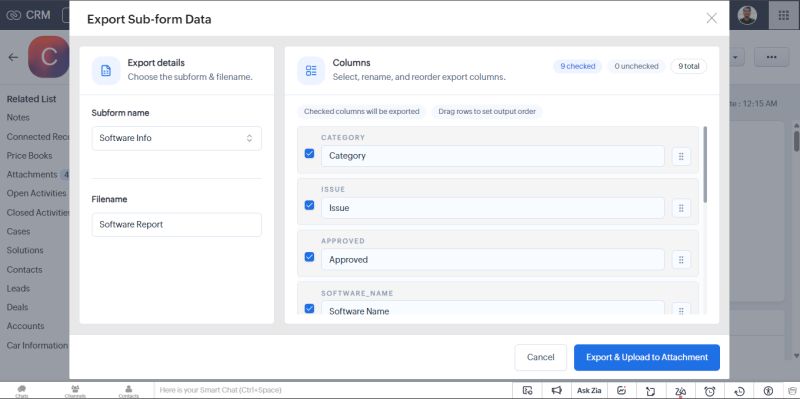This screenshot has width=800, height=399.
Task: Edit the Approved column name field
Action: (492, 260)
